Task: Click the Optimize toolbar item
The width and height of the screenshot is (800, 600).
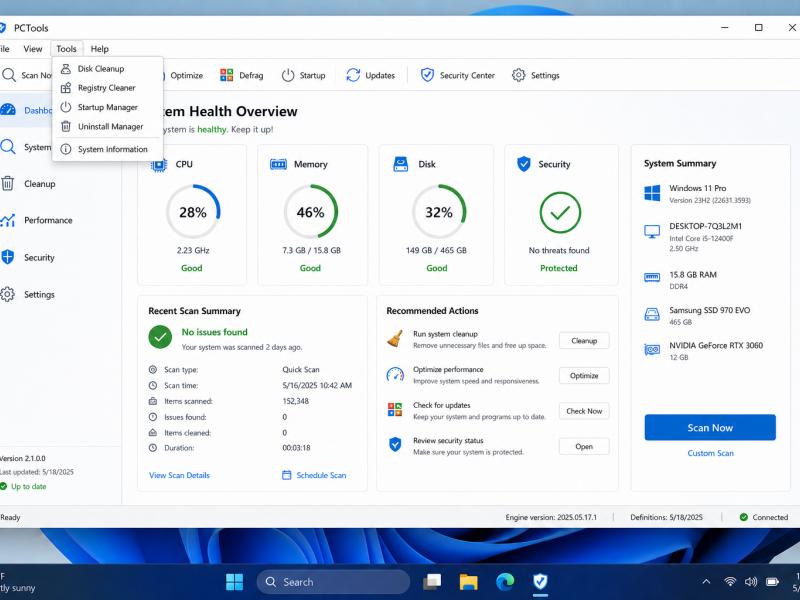Action: [x=186, y=75]
